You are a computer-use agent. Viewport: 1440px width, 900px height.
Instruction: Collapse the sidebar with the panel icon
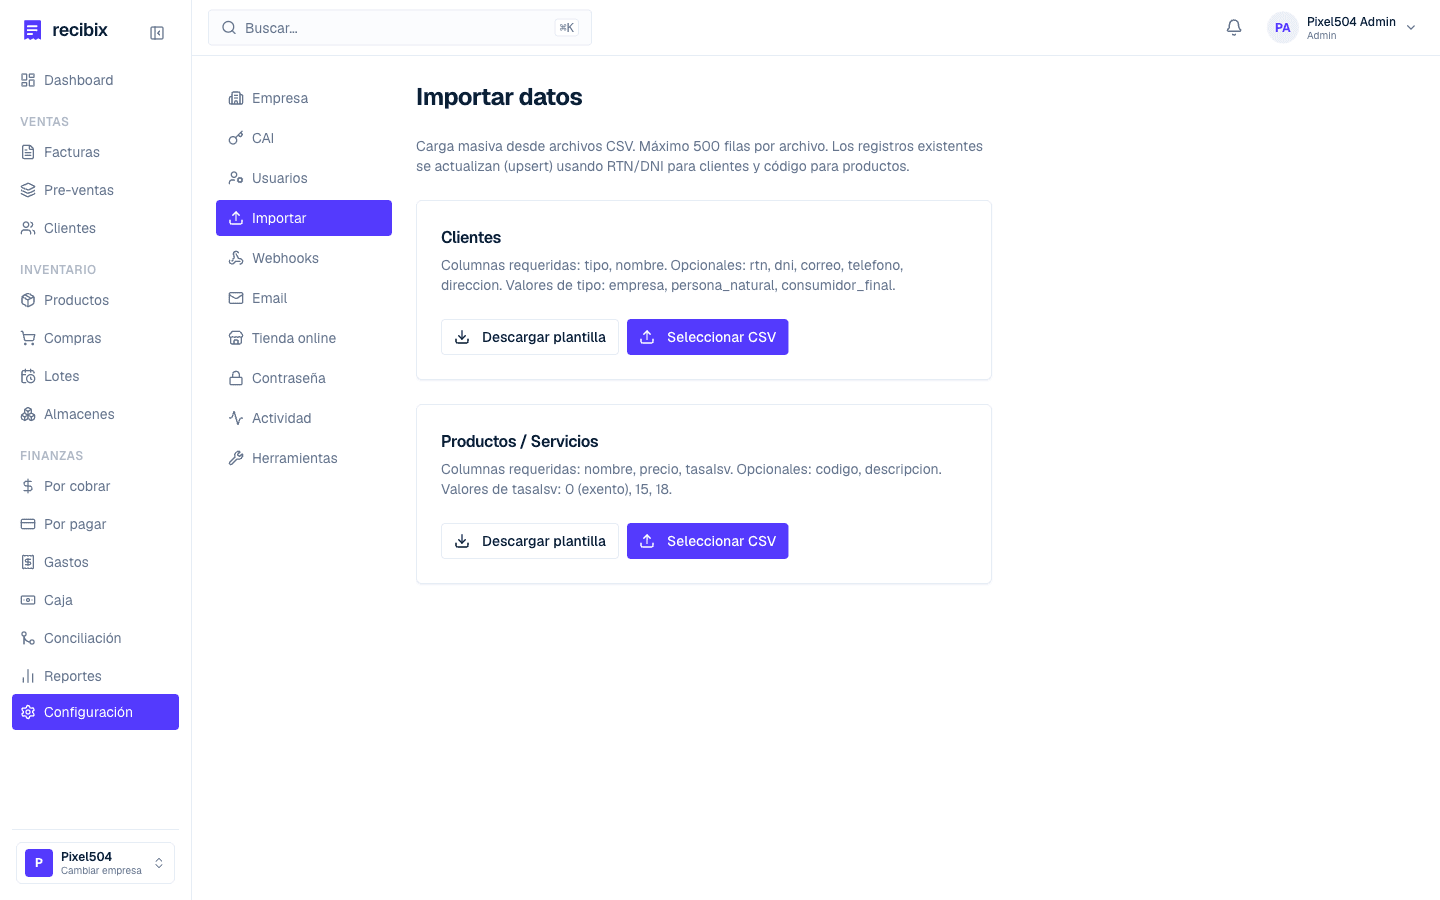point(157,33)
